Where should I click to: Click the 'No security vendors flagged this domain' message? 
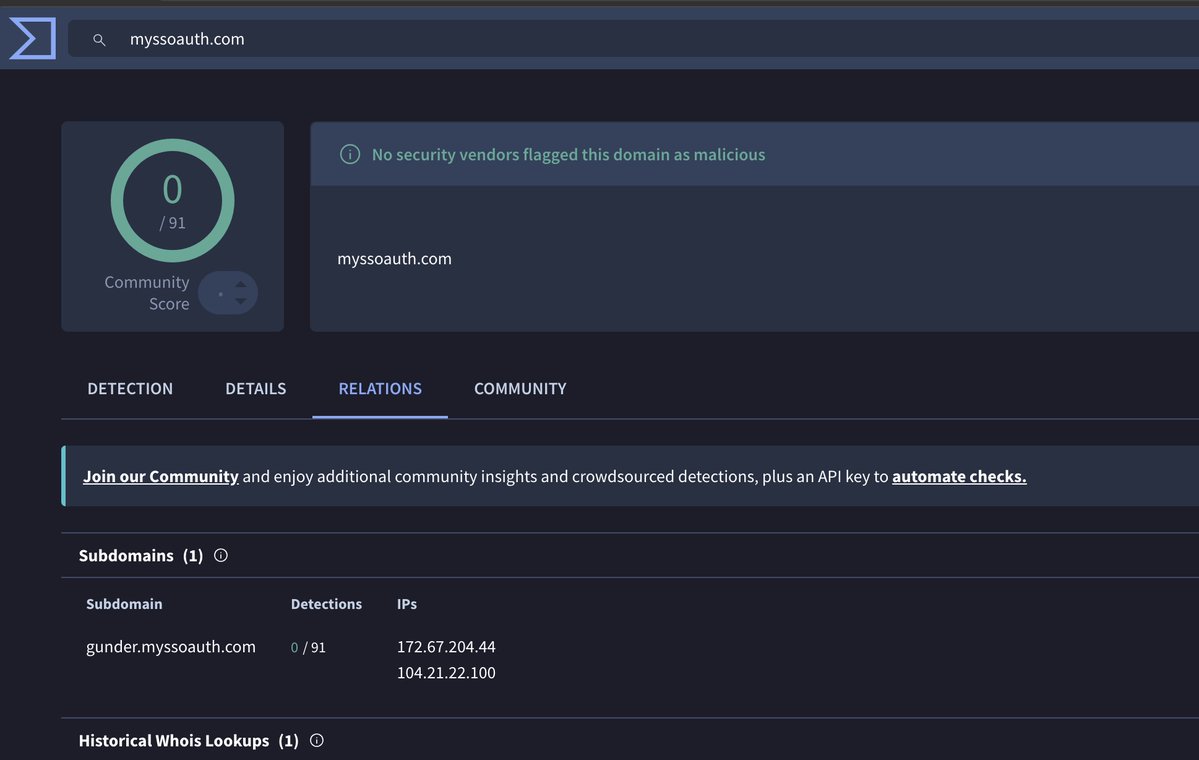[x=568, y=154]
